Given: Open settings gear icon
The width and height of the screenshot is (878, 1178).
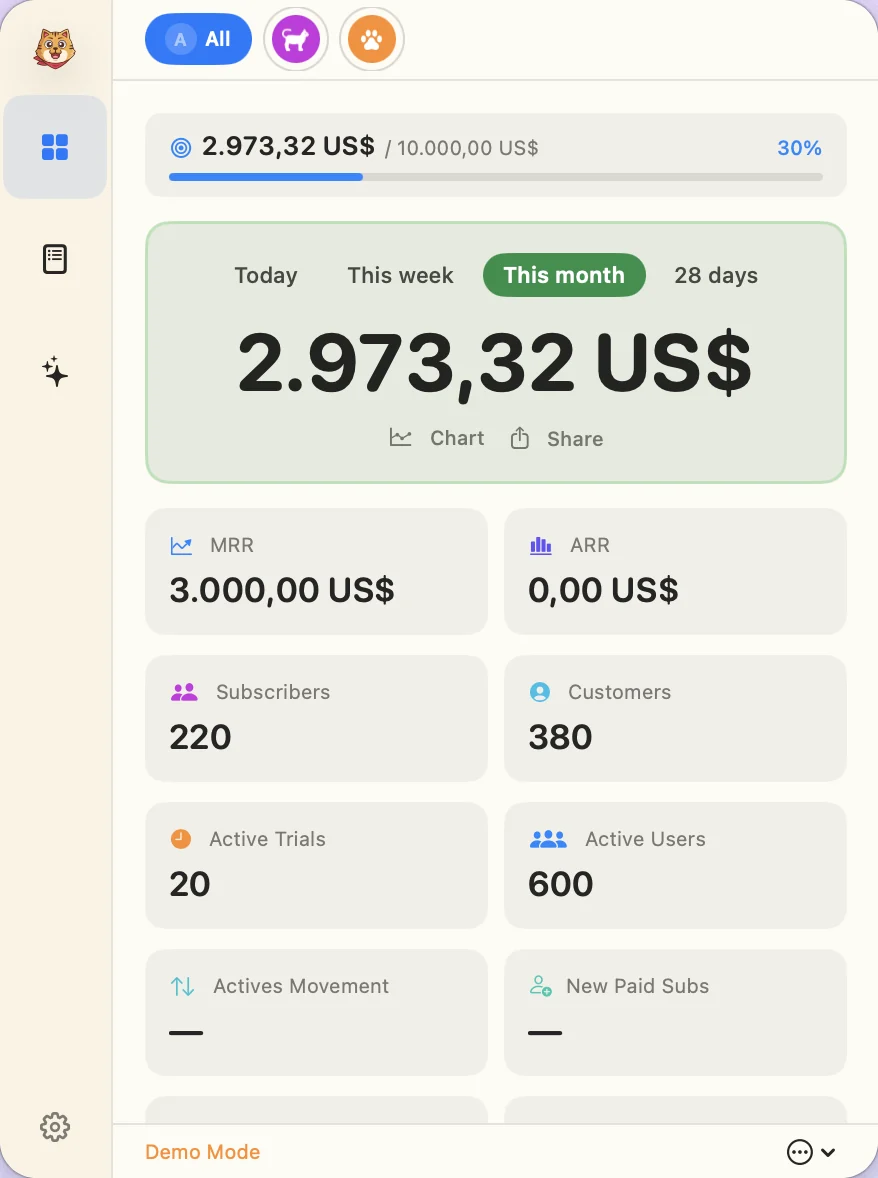Looking at the screenshot, I should (55, 1127).
